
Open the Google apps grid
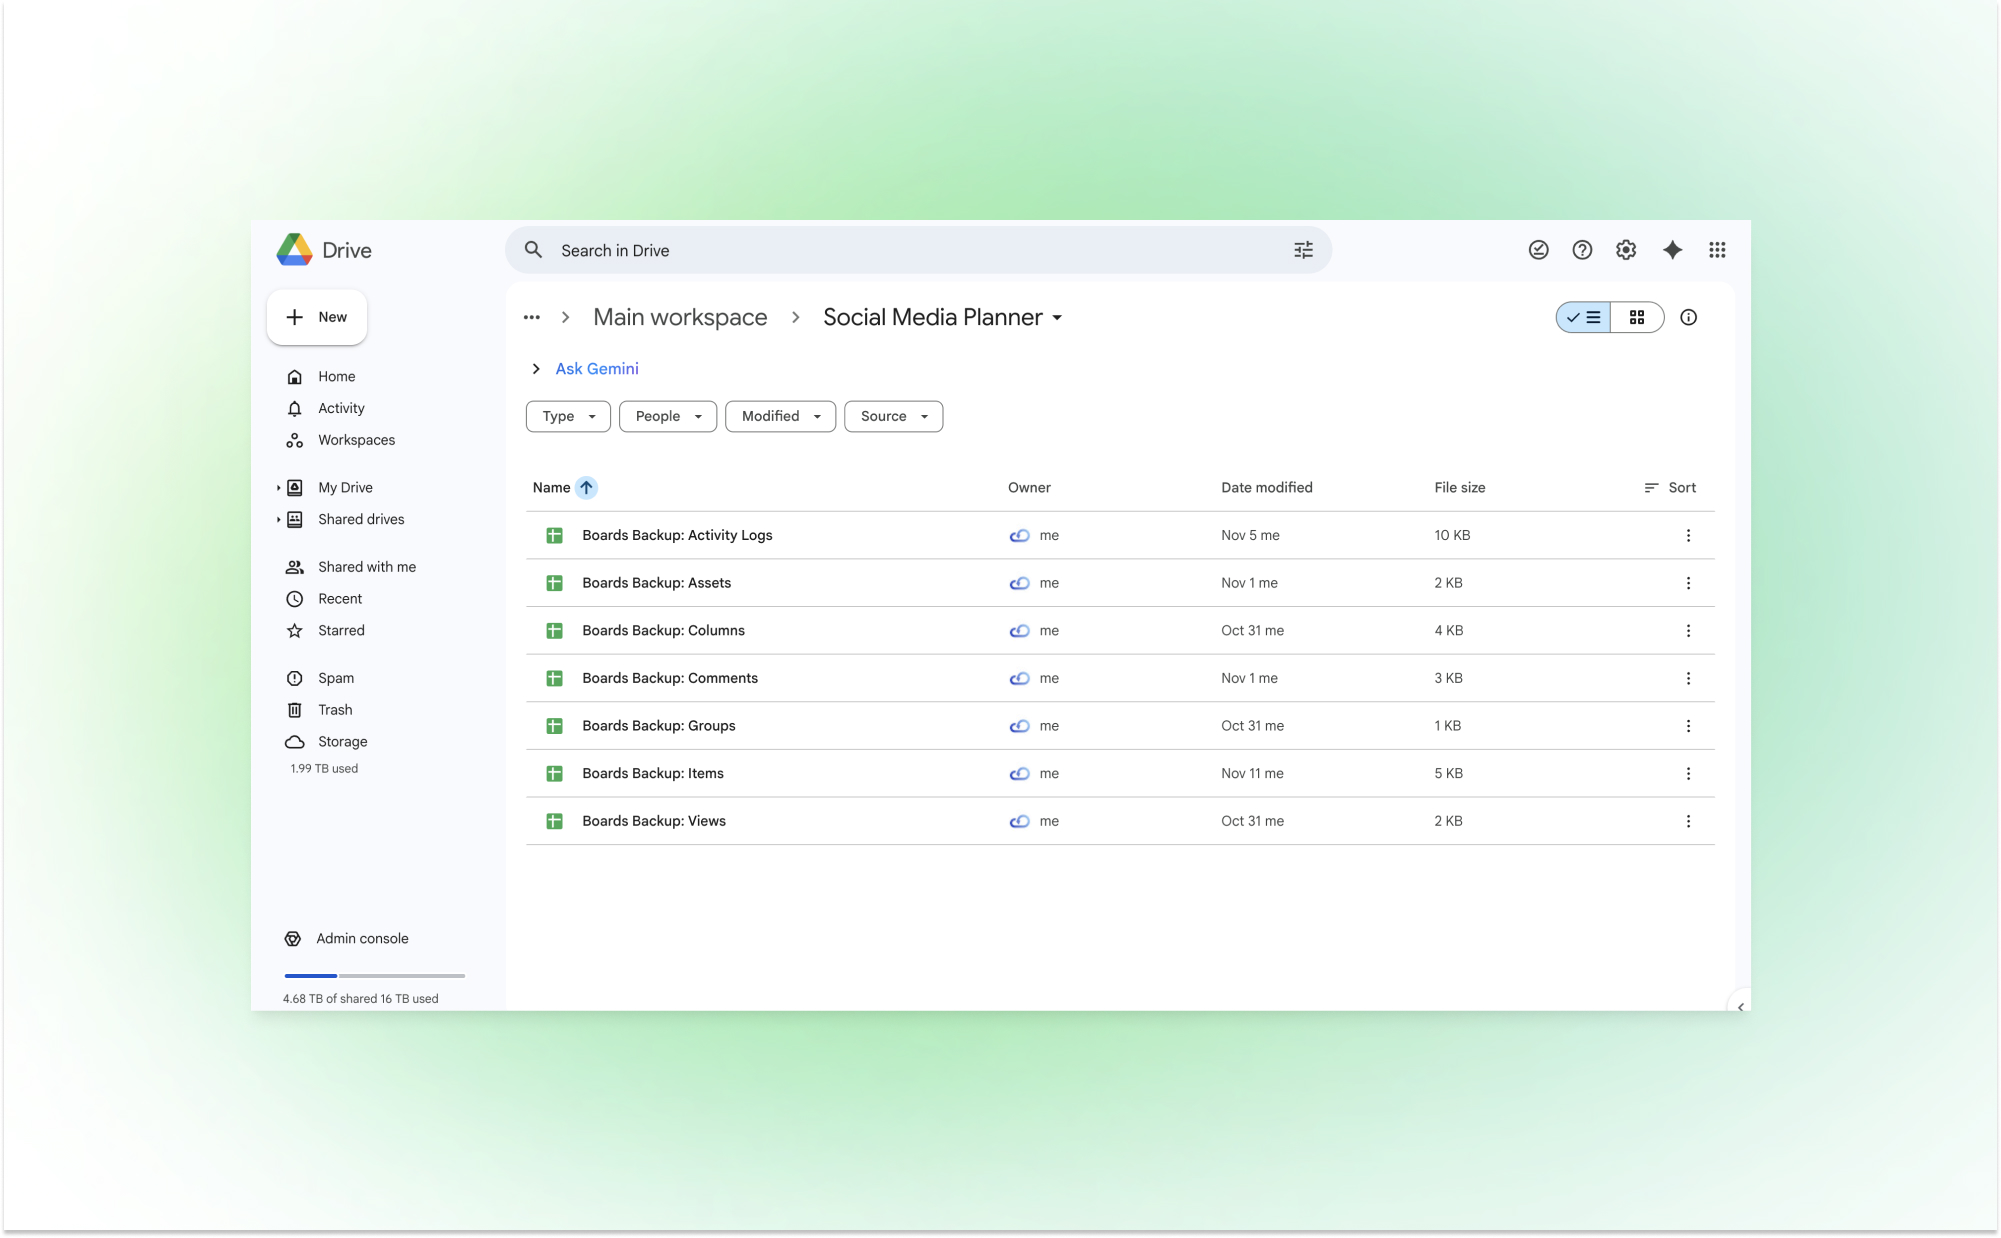pos(1717,250)
